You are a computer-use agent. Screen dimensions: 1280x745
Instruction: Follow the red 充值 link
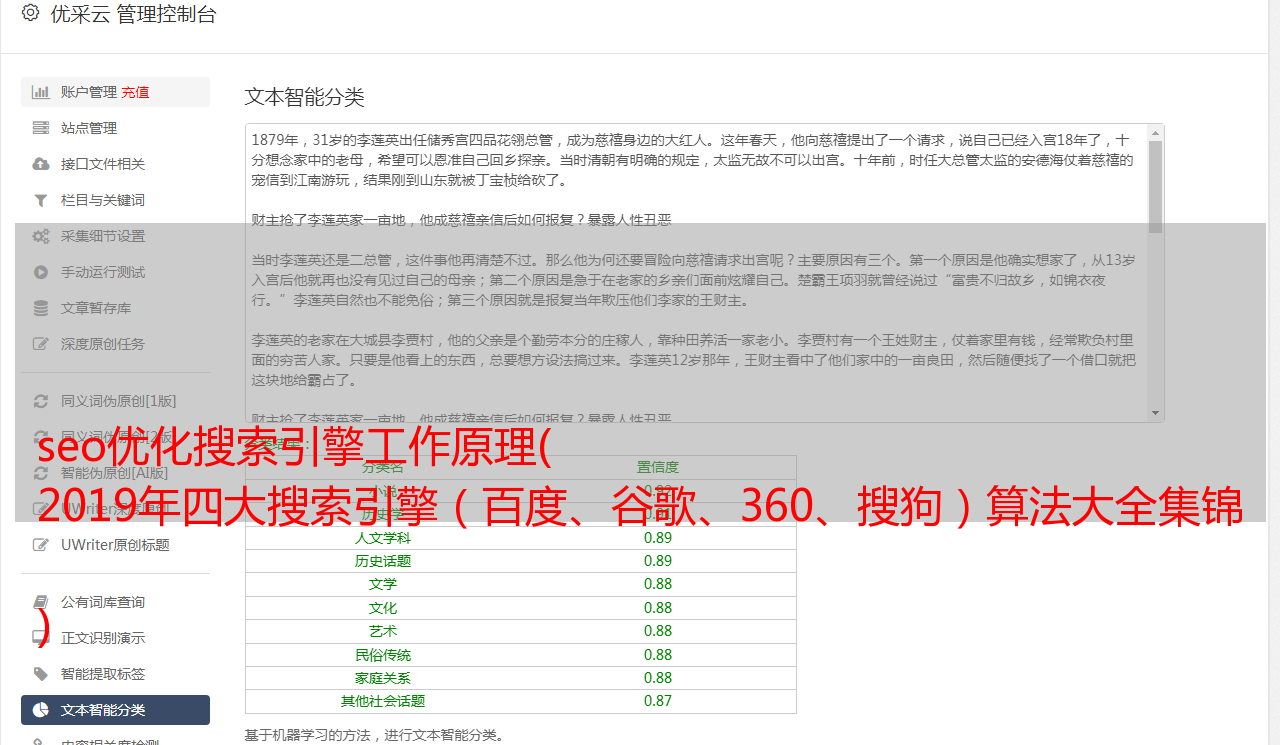[135, 92]
